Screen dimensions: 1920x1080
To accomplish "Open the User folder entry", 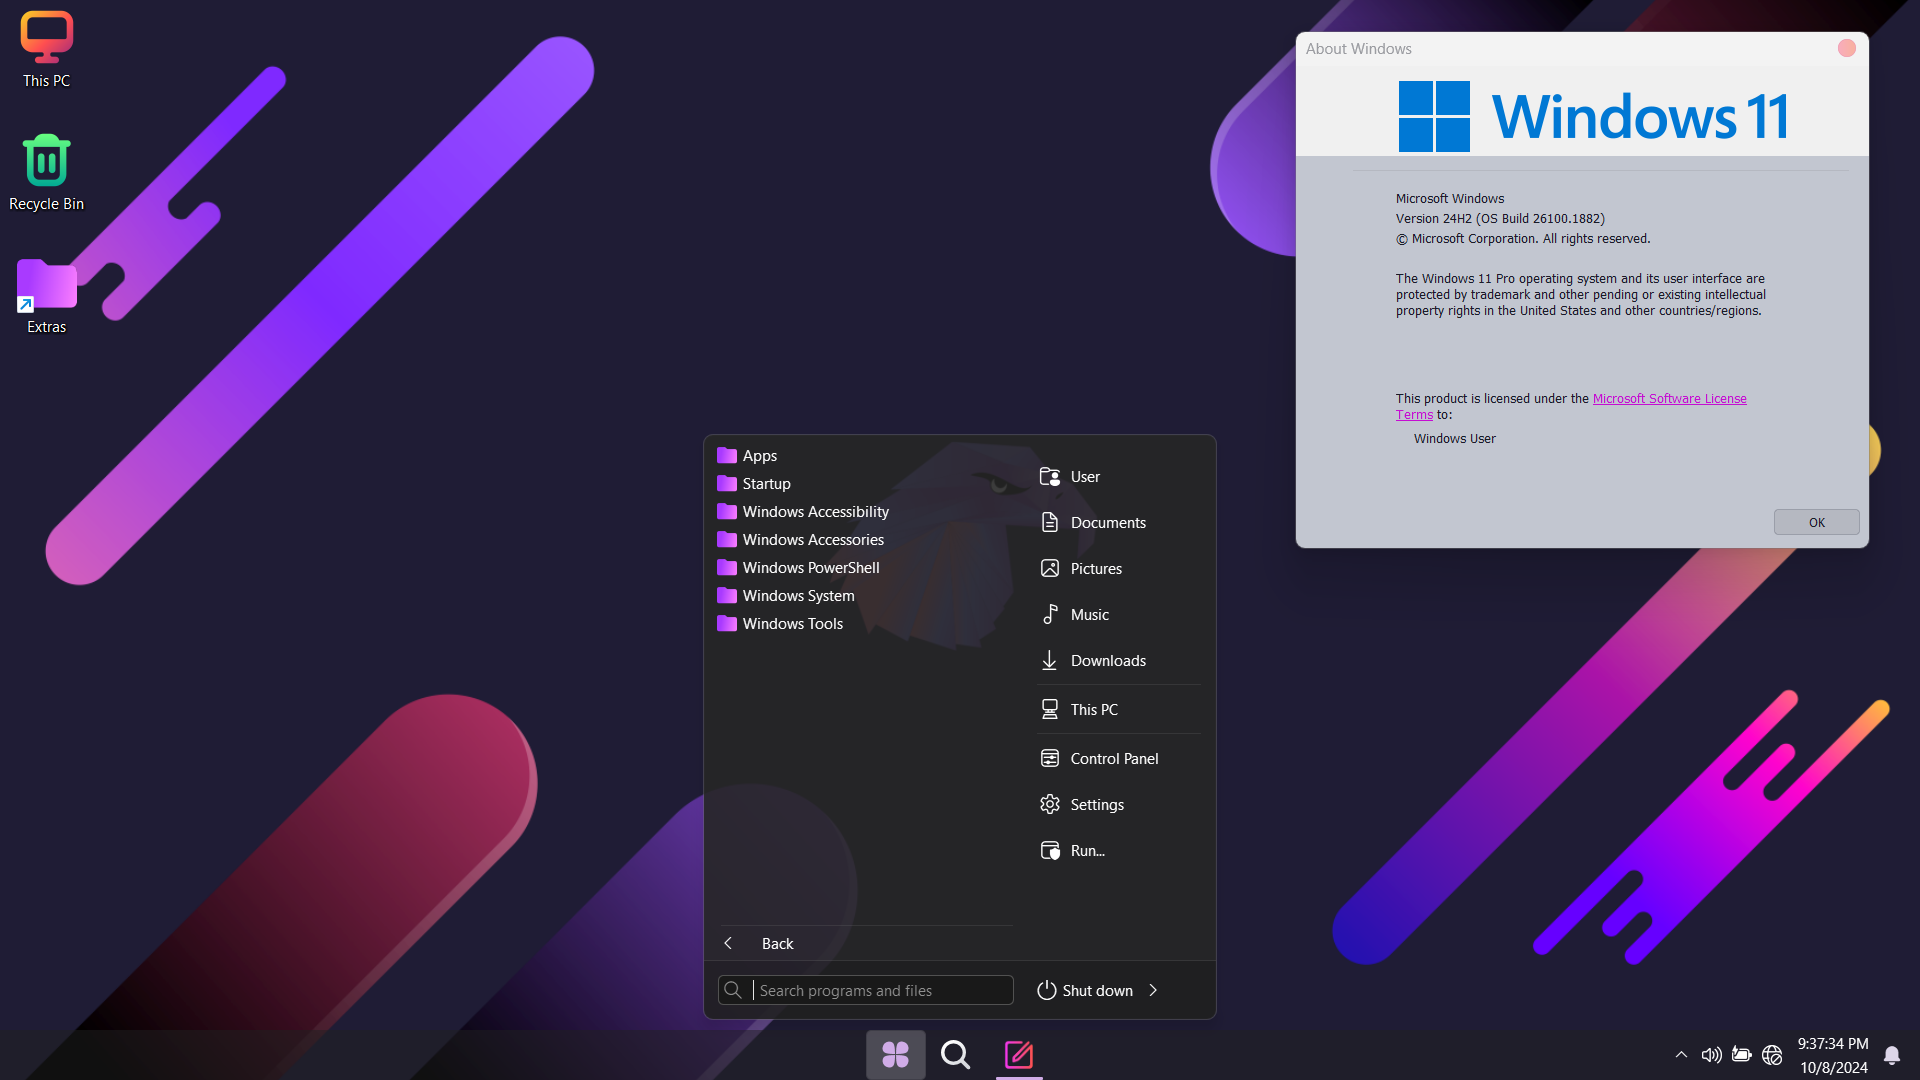I will pyautogui.click(x=1118, y=476).
